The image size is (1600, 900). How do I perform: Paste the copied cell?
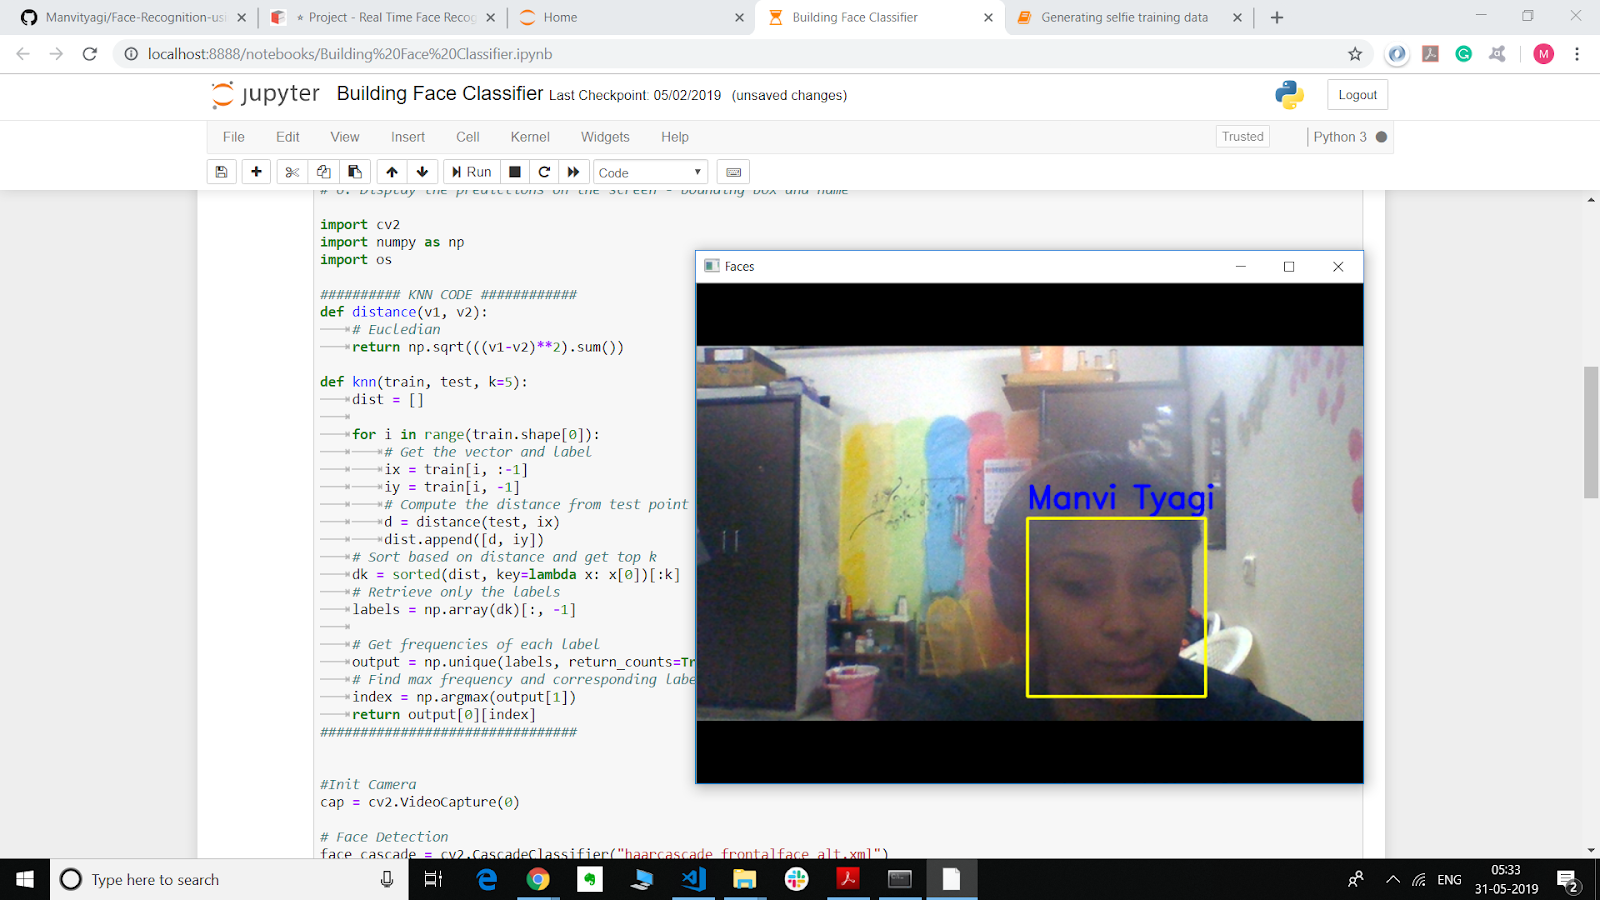click(x=355, y=171)
